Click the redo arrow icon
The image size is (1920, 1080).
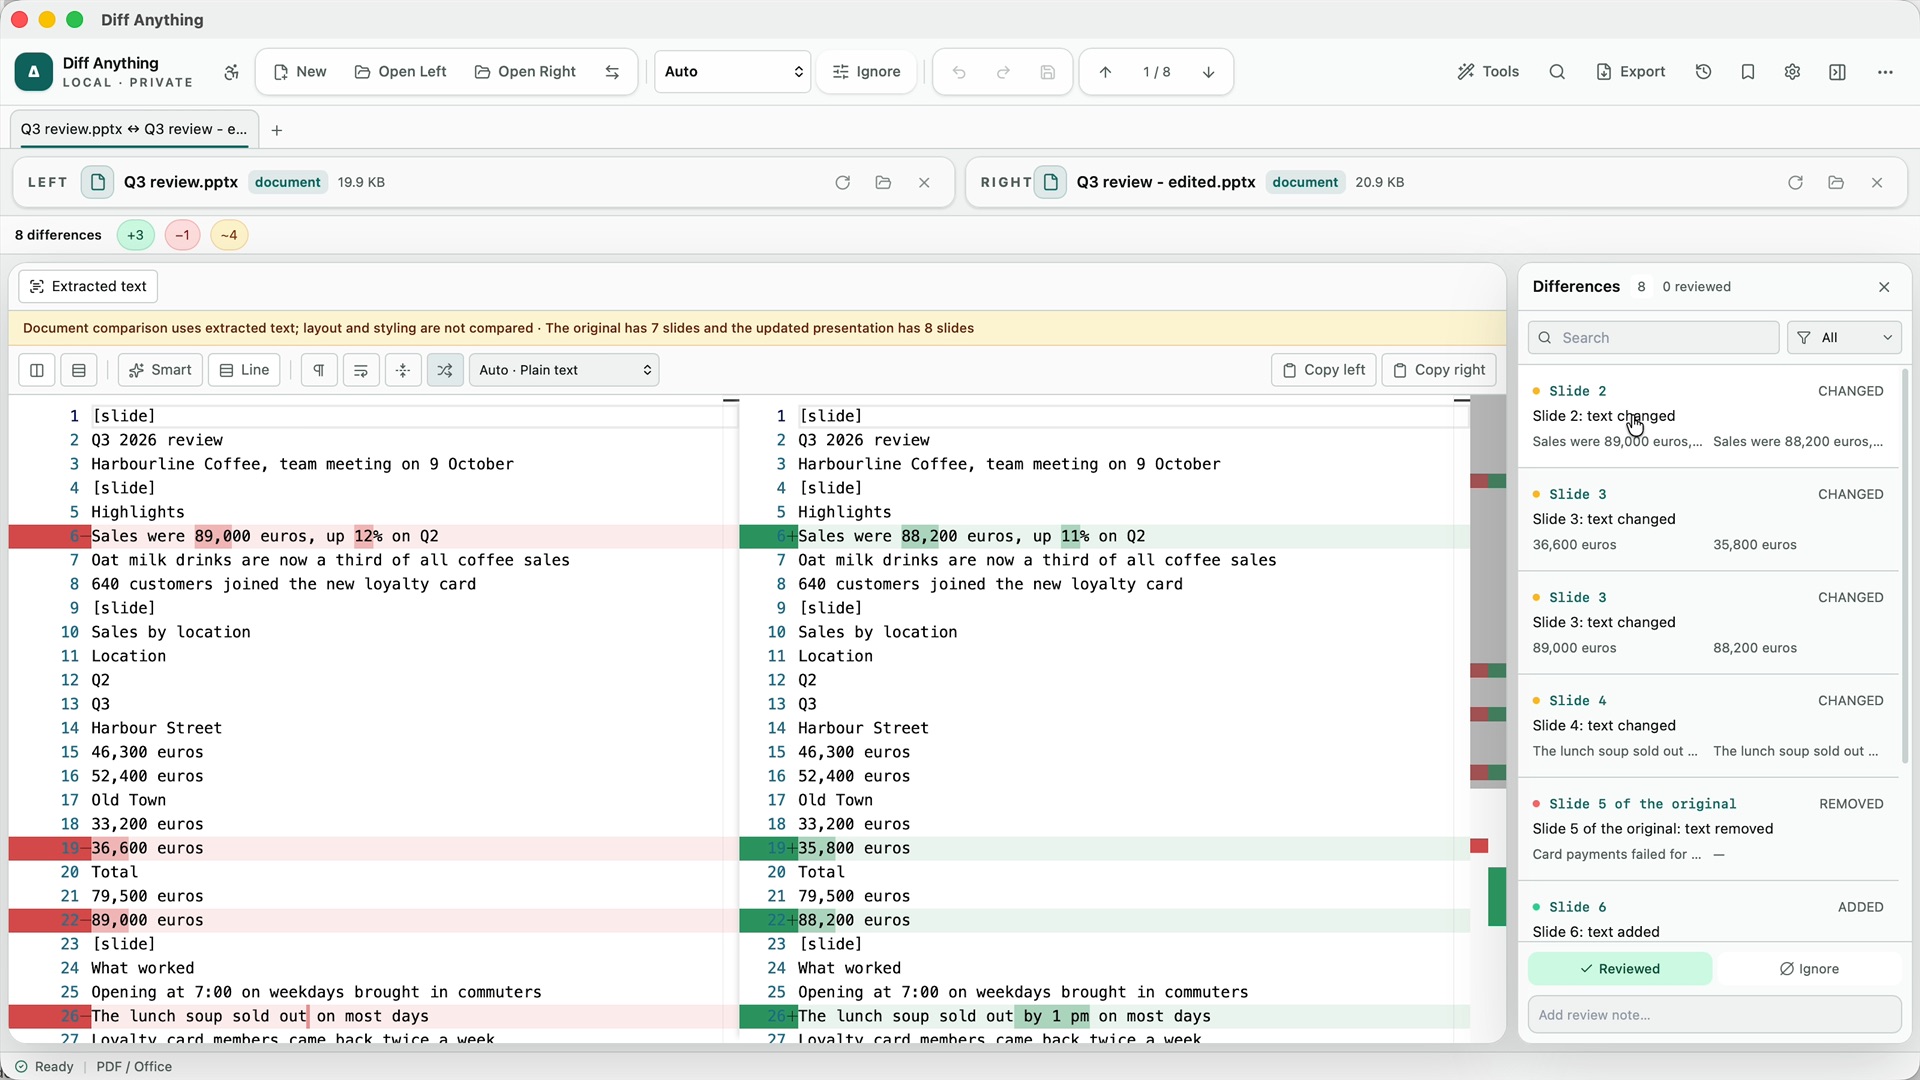1003,72
